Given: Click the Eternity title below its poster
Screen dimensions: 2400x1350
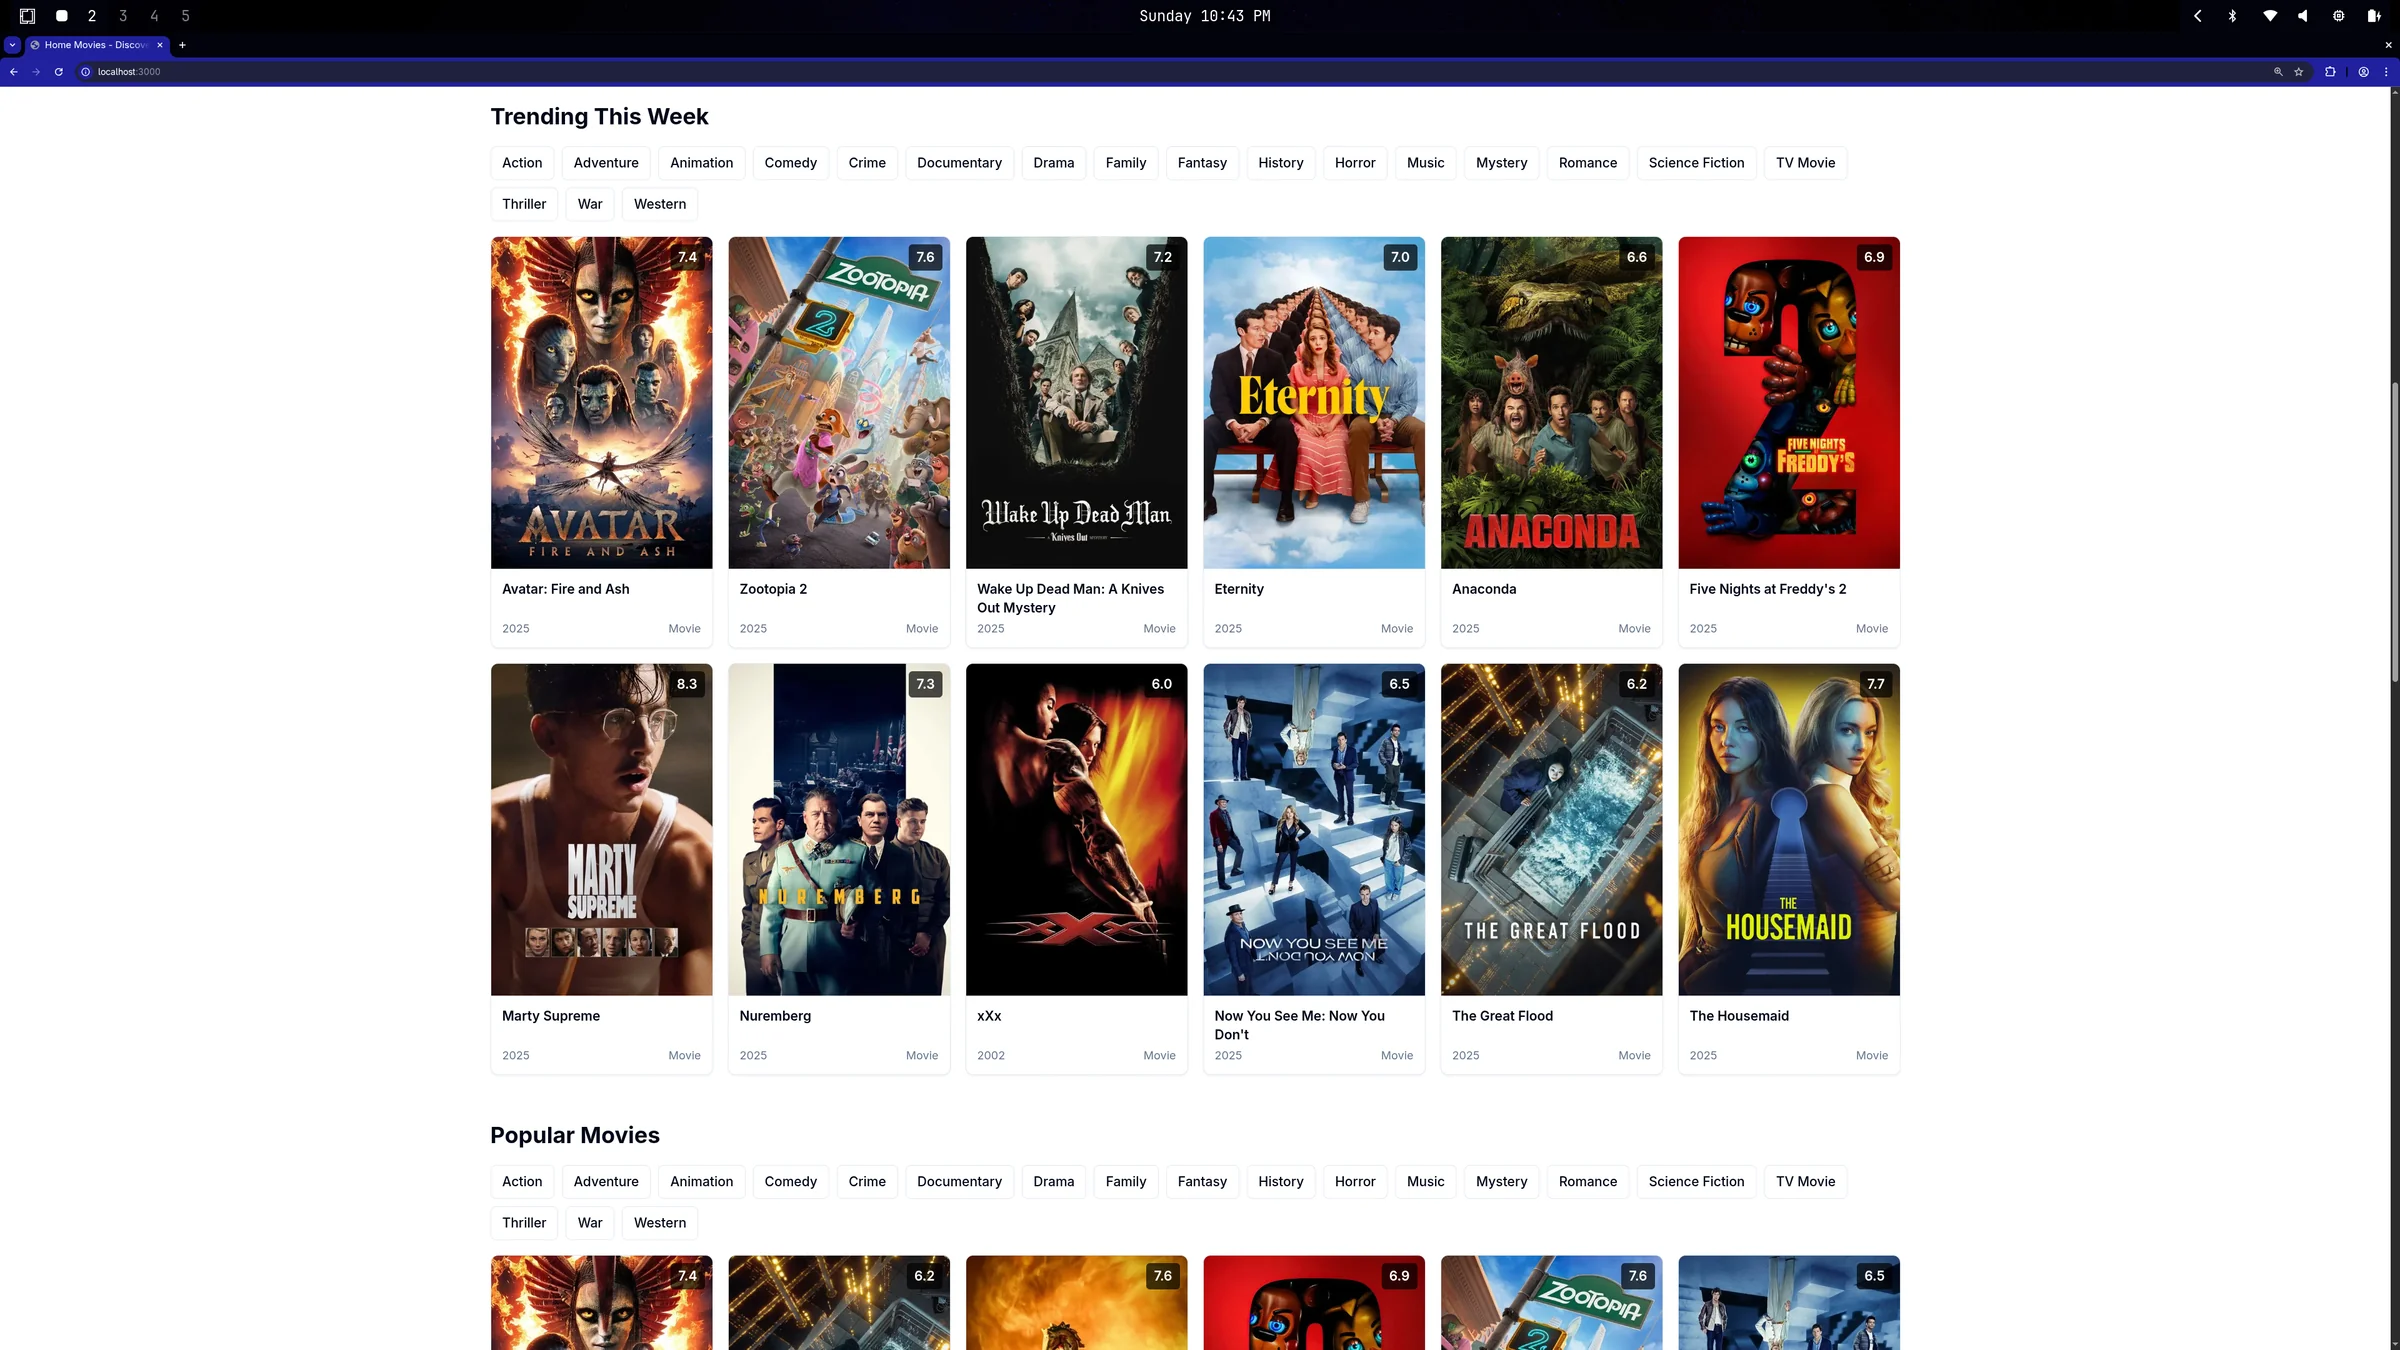Looking at the screenshot, I should (1239, 589).
